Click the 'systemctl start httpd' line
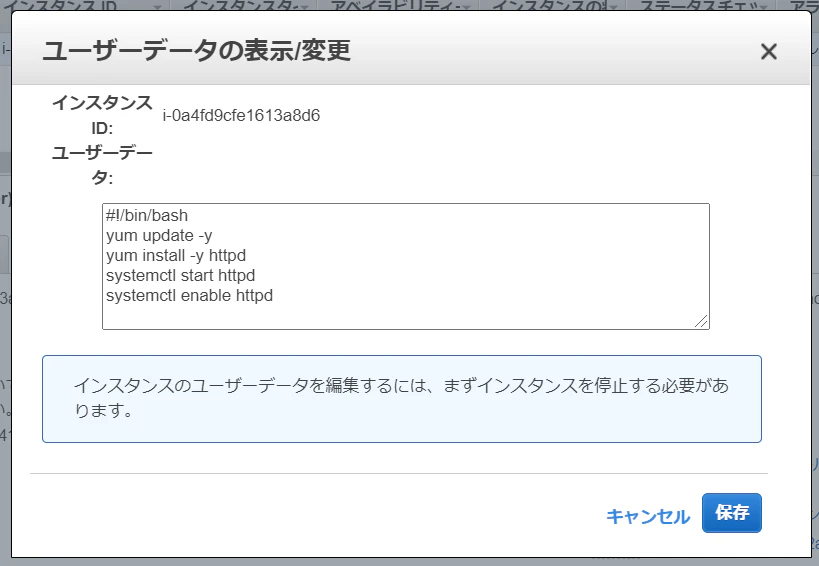819x566 pixels. [x=181, y=275]
